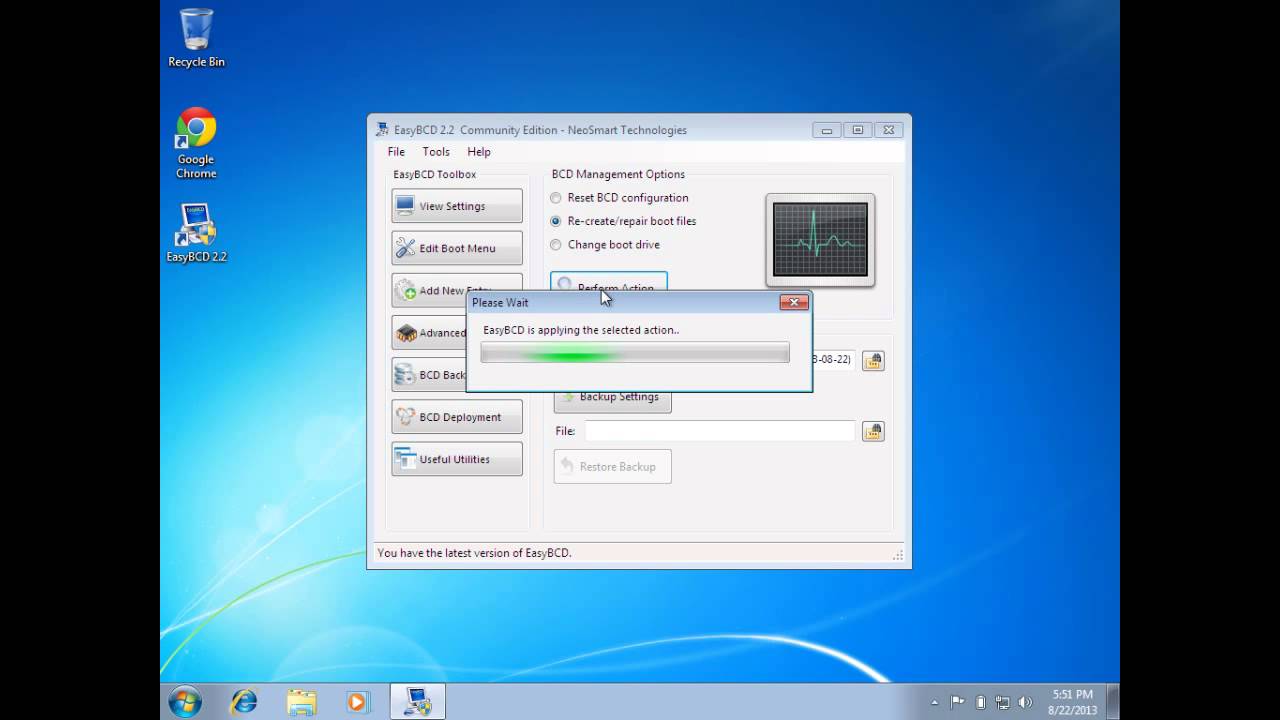Click Edit Boot Menu button
This screenshot has width=1280, height=720.
[x=457, y=248]
